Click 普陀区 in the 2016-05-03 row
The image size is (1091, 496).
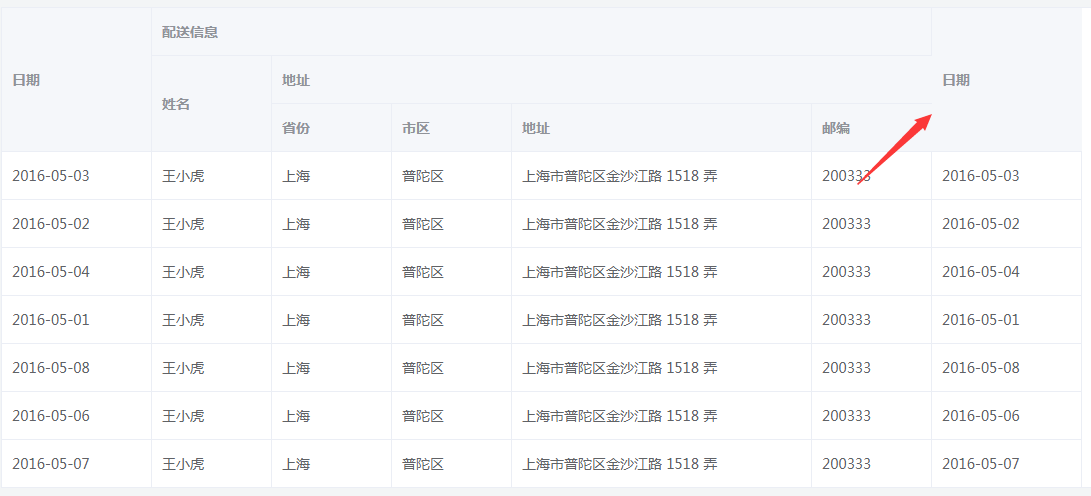[x=422, y=176]
